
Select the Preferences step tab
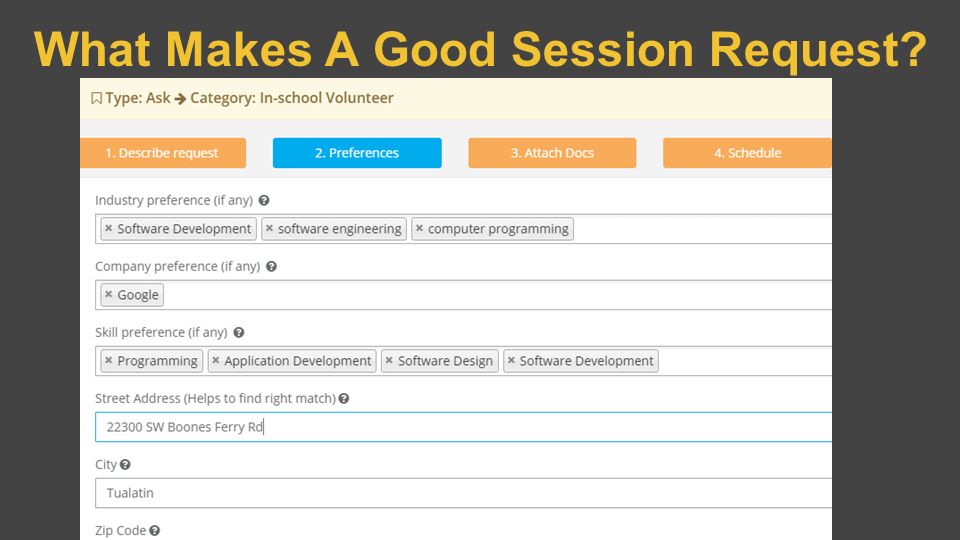[357, 153]
